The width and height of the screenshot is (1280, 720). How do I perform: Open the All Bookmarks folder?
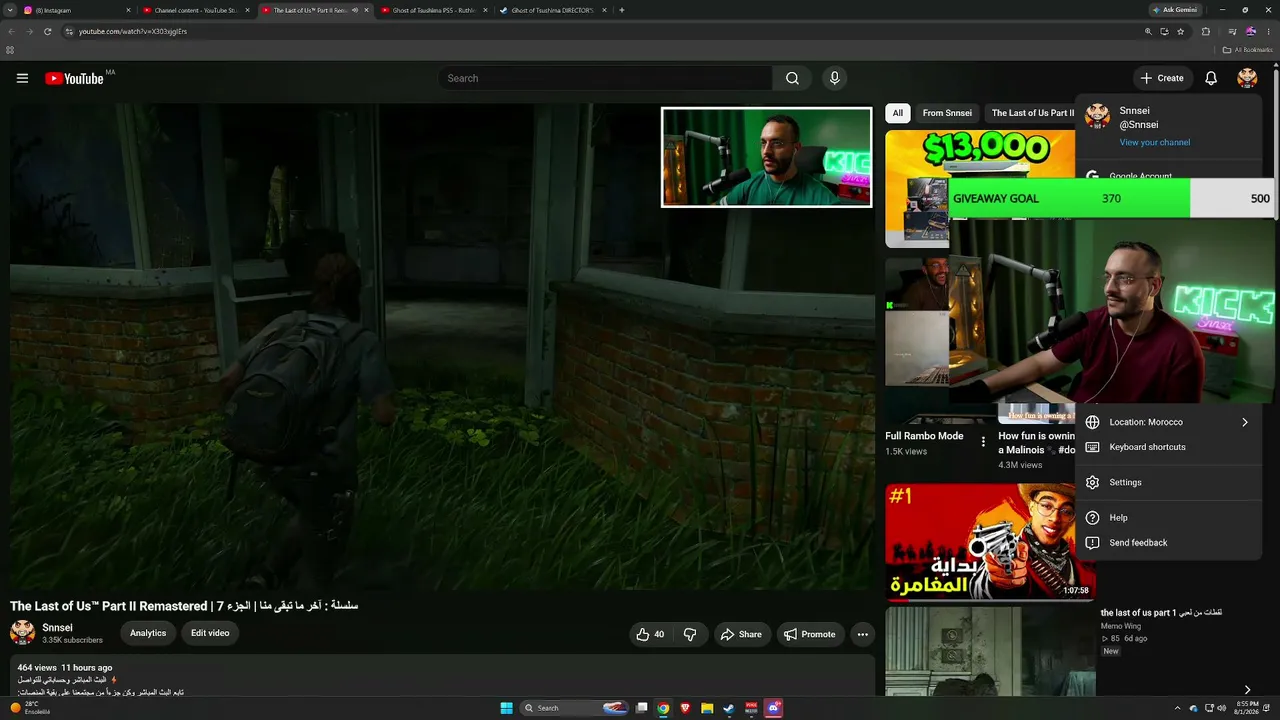coord(1247,49)
